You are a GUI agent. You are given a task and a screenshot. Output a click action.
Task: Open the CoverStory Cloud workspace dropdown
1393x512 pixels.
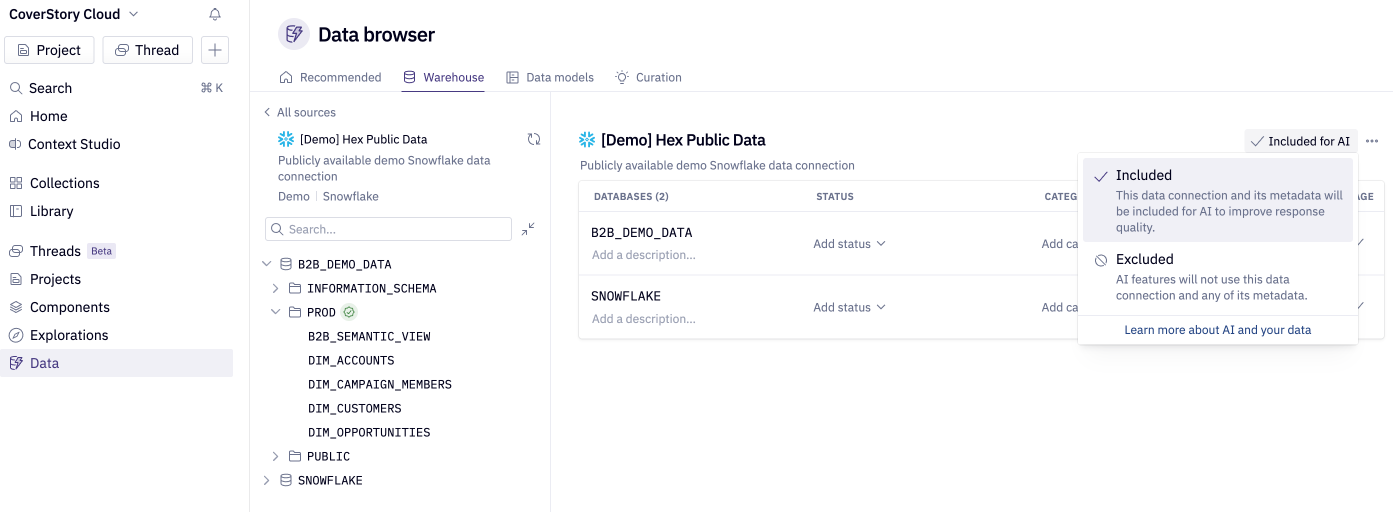(73, 14)
